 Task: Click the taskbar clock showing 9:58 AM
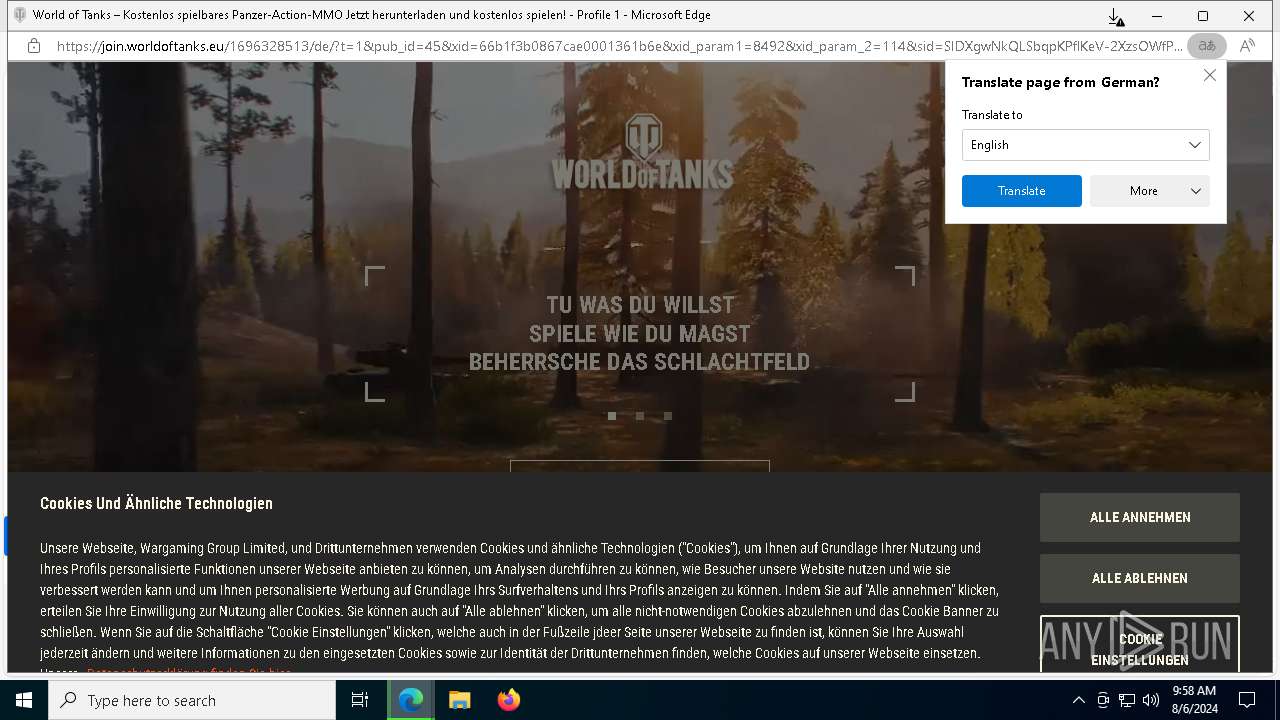1194,700
